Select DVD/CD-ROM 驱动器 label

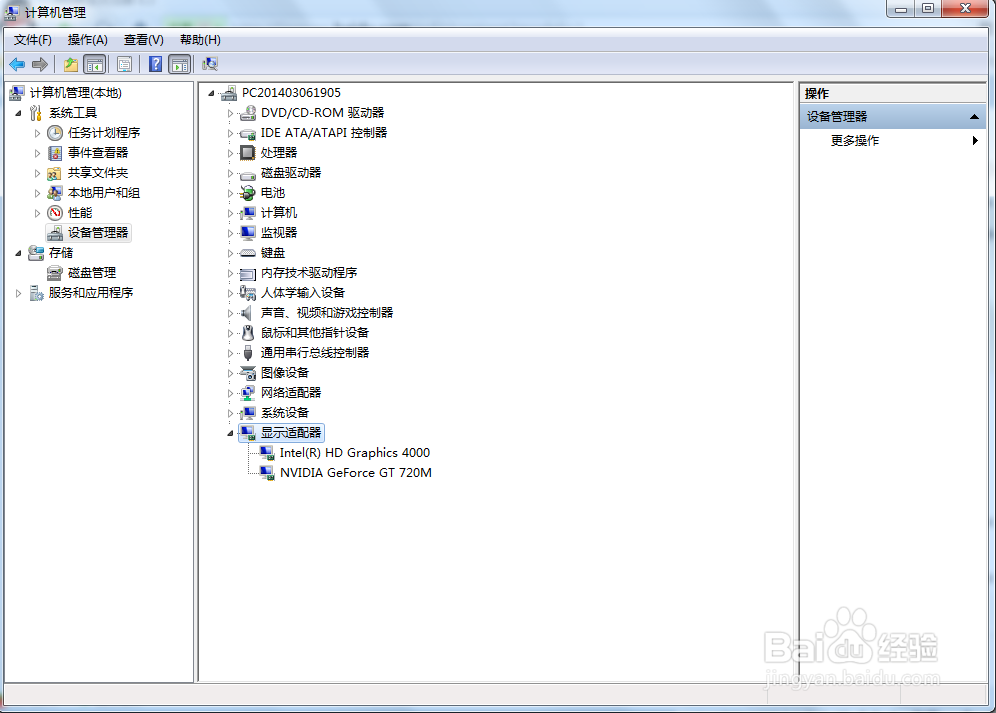click(322, 113)
